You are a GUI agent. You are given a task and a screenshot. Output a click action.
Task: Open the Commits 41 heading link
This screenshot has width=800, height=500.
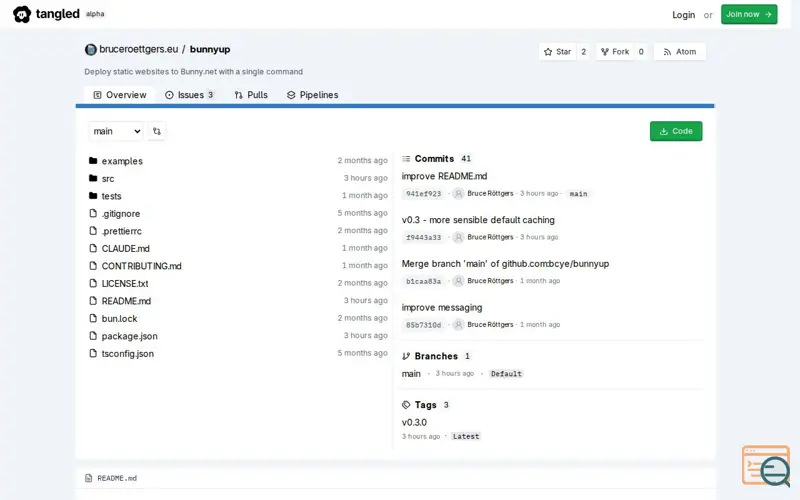click(x=437, y=159)
